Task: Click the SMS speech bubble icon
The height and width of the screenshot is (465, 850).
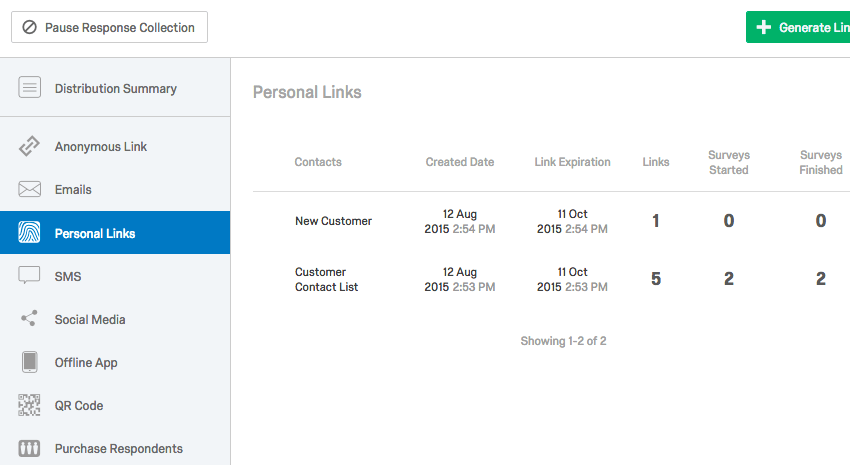Action: (x=29, y=275)
